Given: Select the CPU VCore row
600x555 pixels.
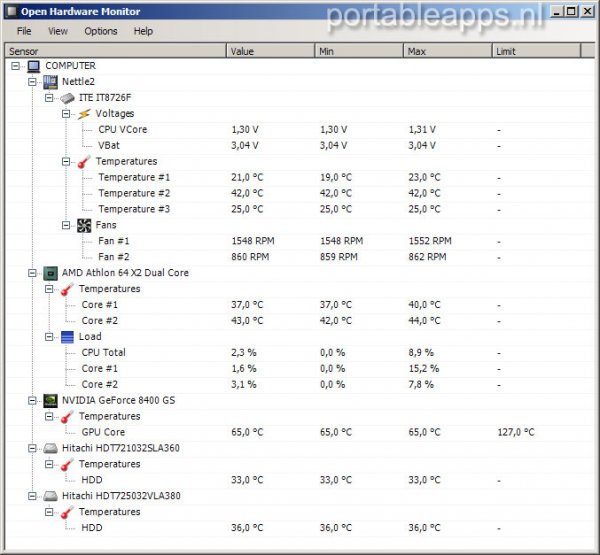Looking at the screenshot, I should coord(300,130).
